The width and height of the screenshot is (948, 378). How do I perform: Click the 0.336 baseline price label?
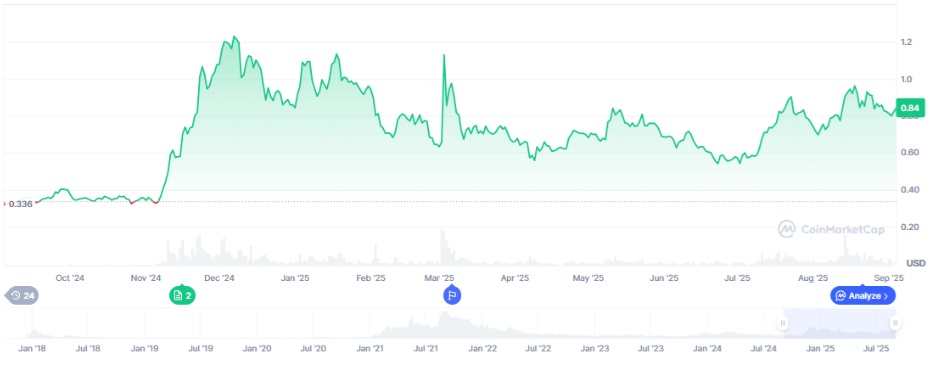[x=20, y=204]
